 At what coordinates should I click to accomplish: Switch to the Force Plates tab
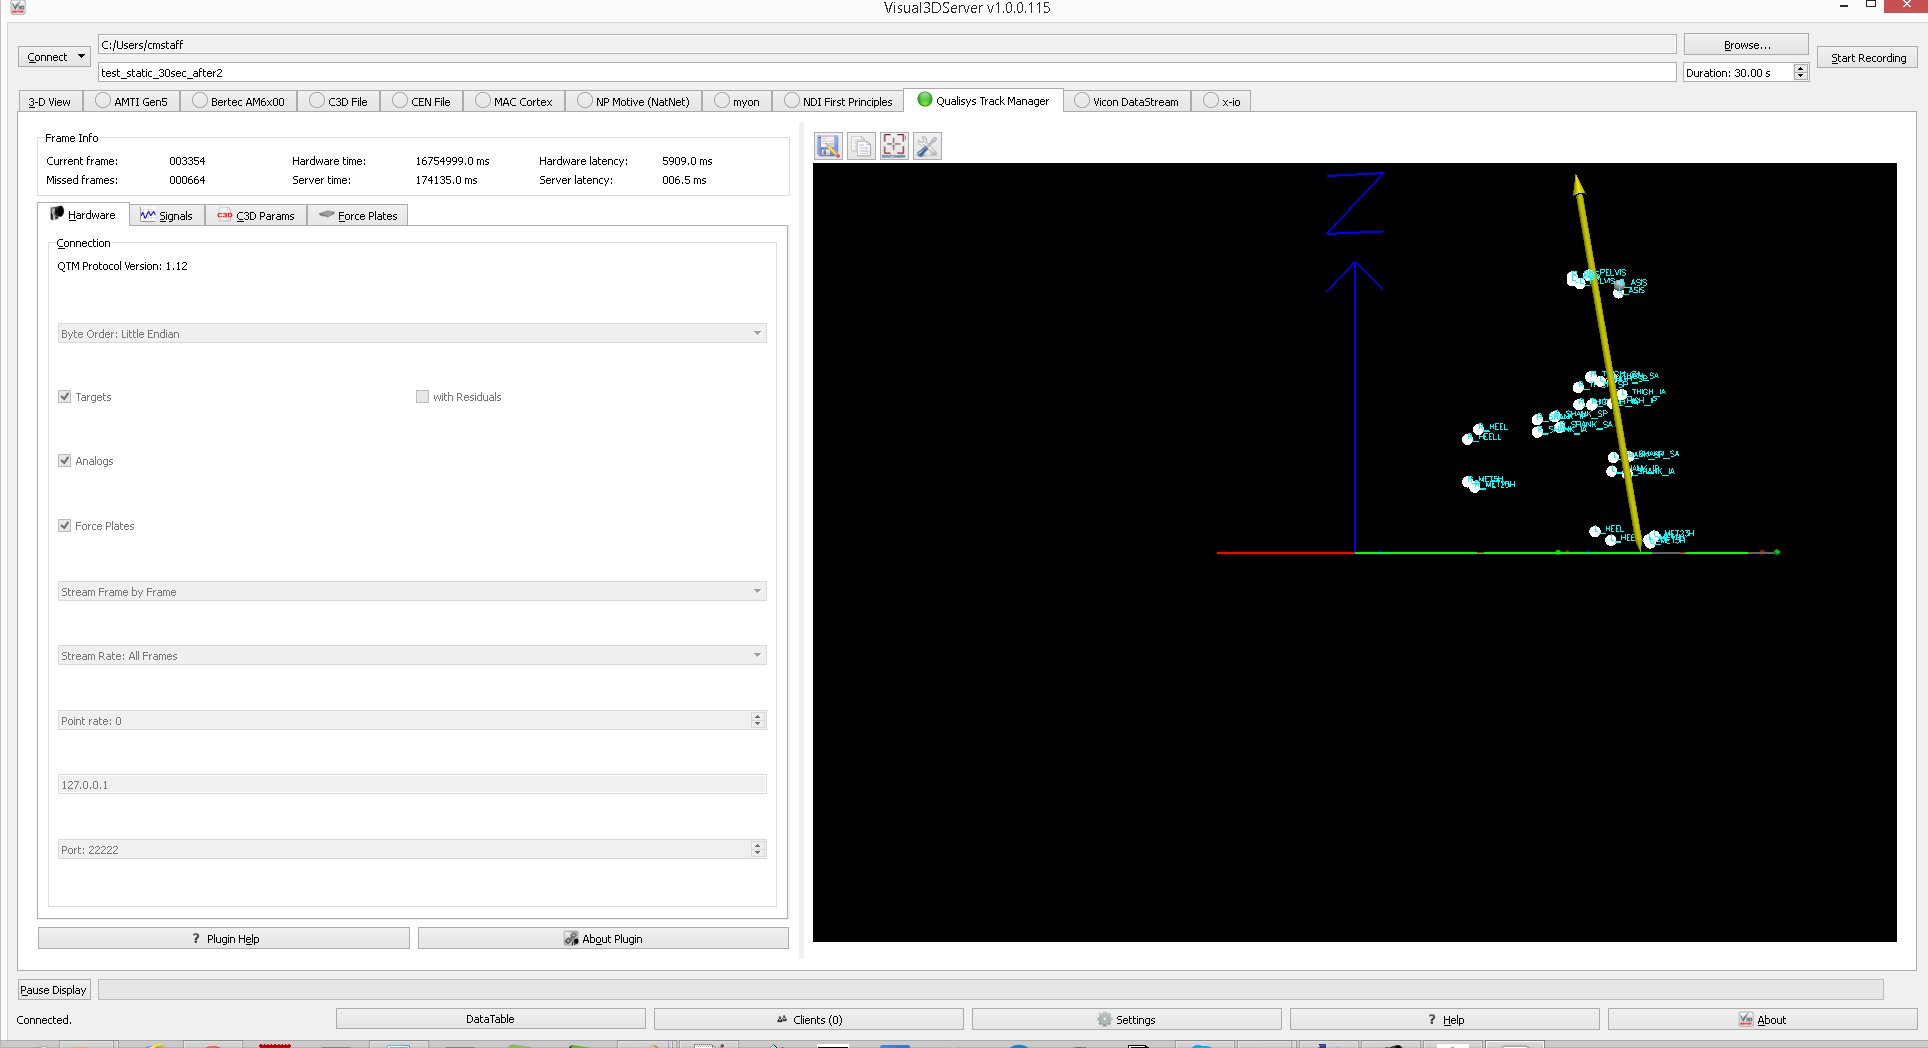click(358, 215)
